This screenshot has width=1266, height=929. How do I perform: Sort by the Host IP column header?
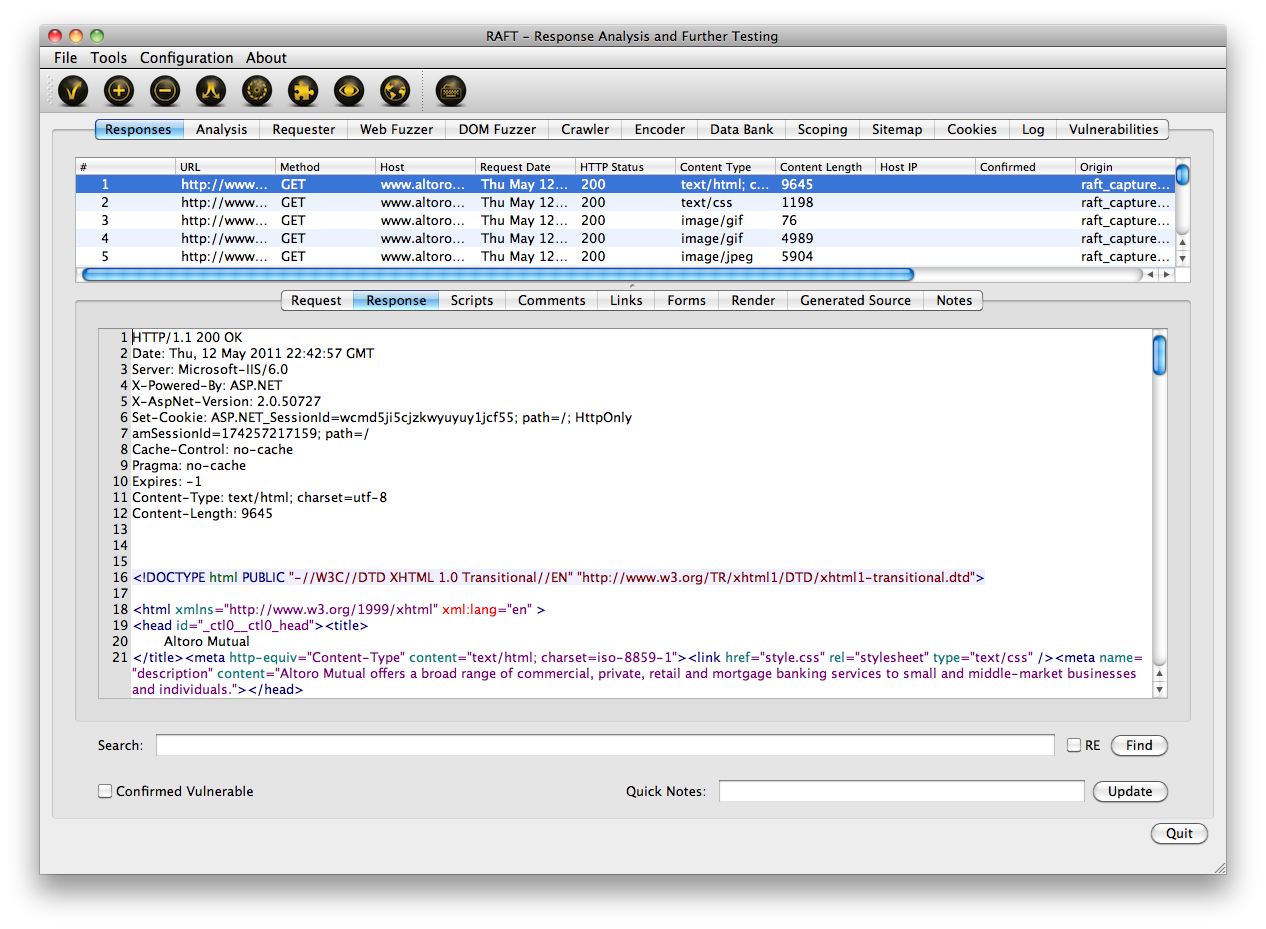926,167
